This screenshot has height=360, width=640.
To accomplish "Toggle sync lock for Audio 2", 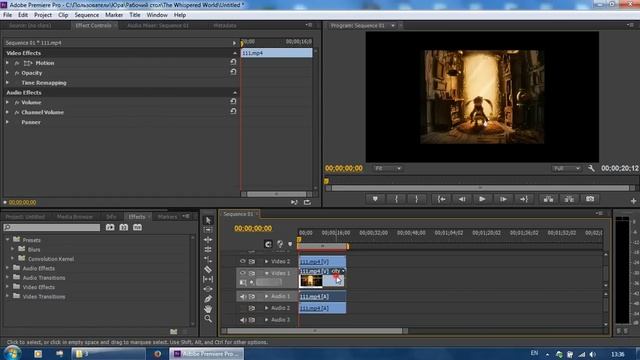I will (252, 308).
